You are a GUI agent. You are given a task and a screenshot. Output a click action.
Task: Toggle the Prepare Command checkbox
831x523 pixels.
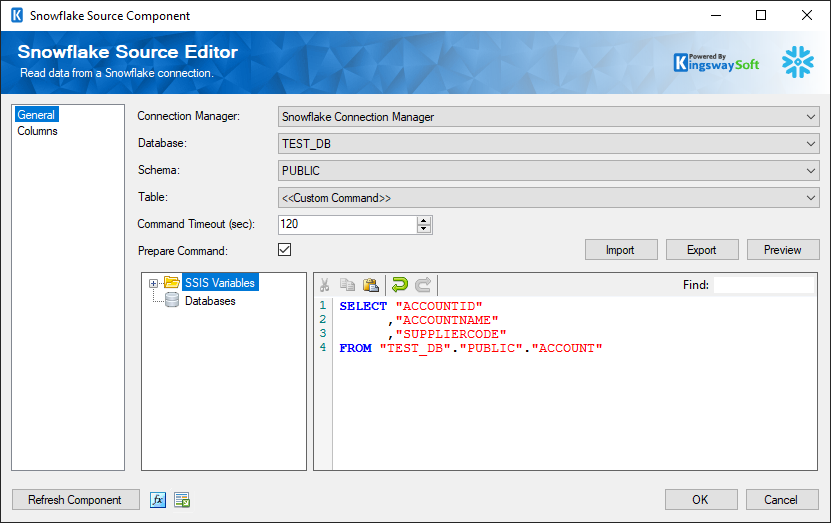pyautogui.click(x=285, y=250)
